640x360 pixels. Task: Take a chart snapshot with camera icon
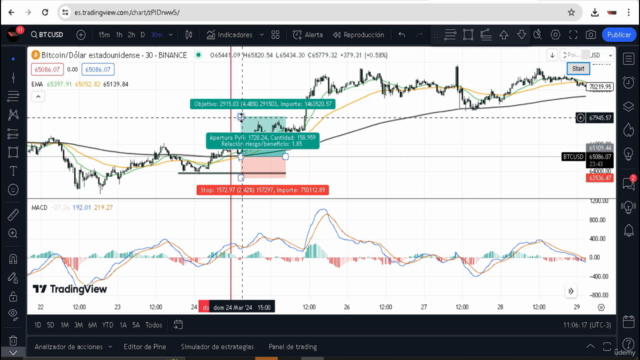591,35
